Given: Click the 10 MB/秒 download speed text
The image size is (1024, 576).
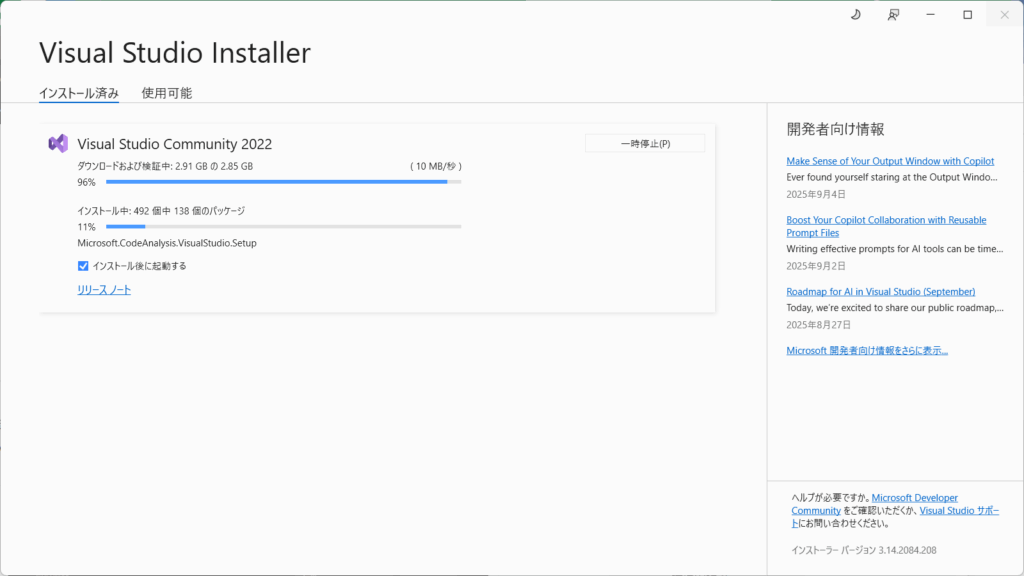Looking at the screenshot, I should pyautogui.click(x=436, y=166).
